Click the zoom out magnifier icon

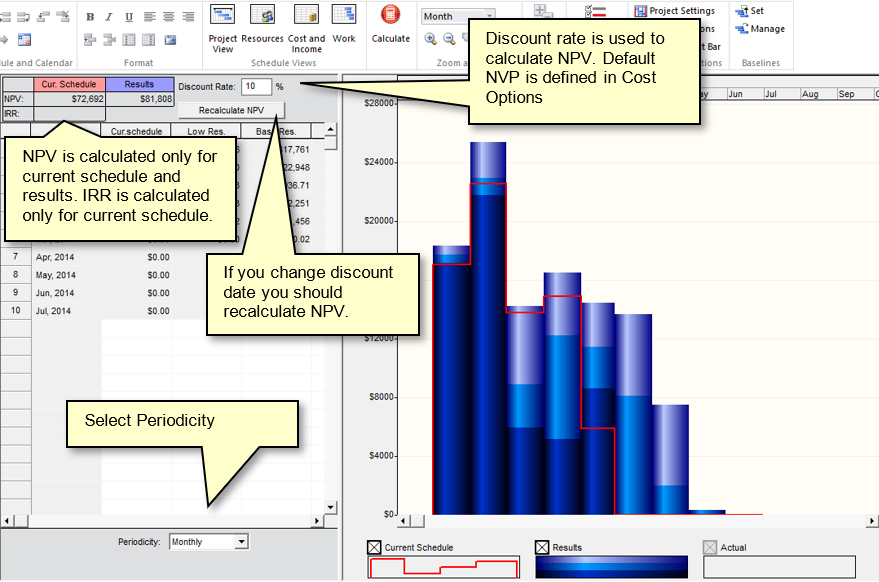coord(449,39)
